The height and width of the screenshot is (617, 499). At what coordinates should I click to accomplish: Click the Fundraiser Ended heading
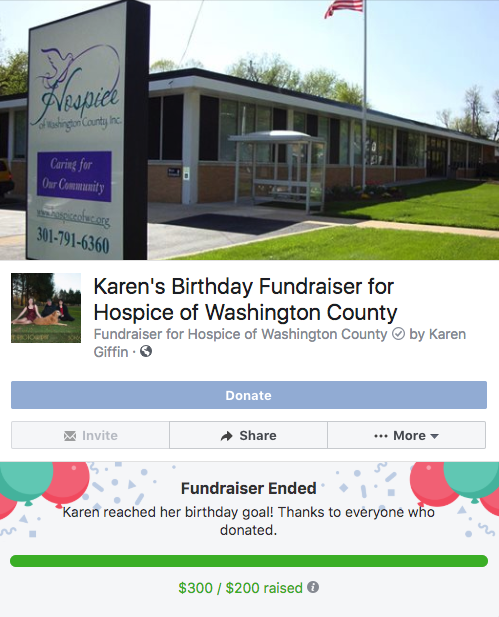tap(249, 488)
